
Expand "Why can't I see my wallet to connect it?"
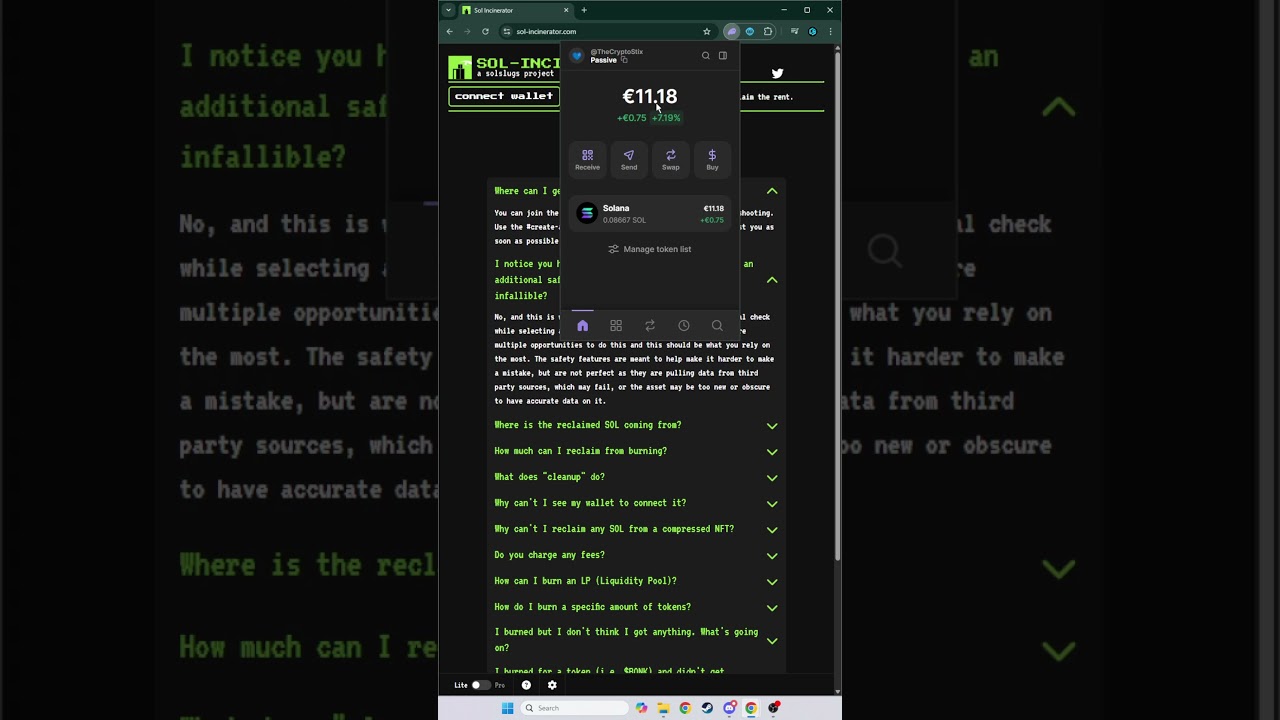636,503
